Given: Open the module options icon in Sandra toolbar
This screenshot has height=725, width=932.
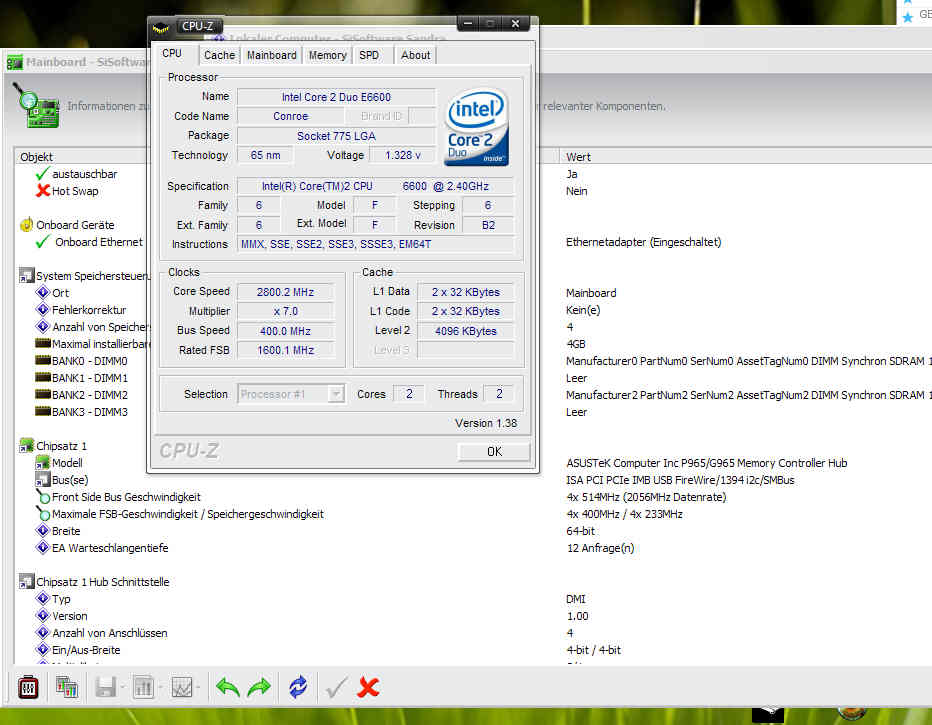Looking at the screenshot, I should coord(28,688).
